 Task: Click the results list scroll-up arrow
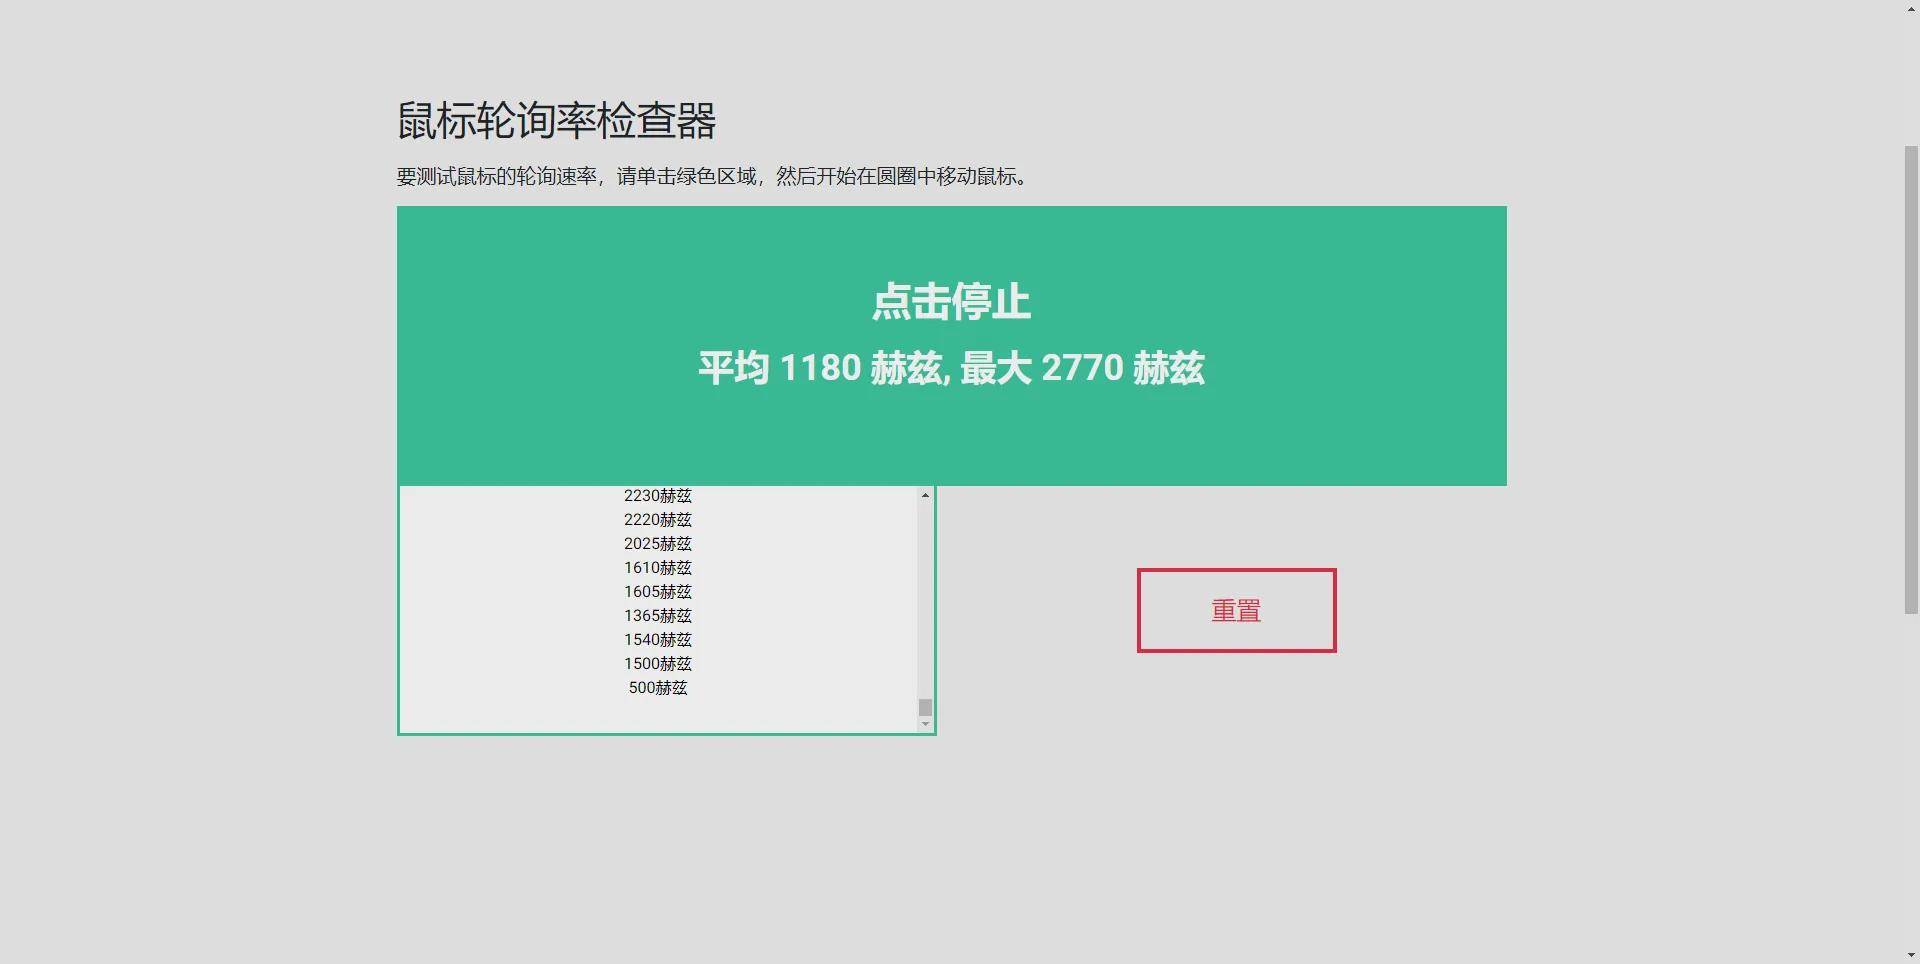tap(925, 495)
